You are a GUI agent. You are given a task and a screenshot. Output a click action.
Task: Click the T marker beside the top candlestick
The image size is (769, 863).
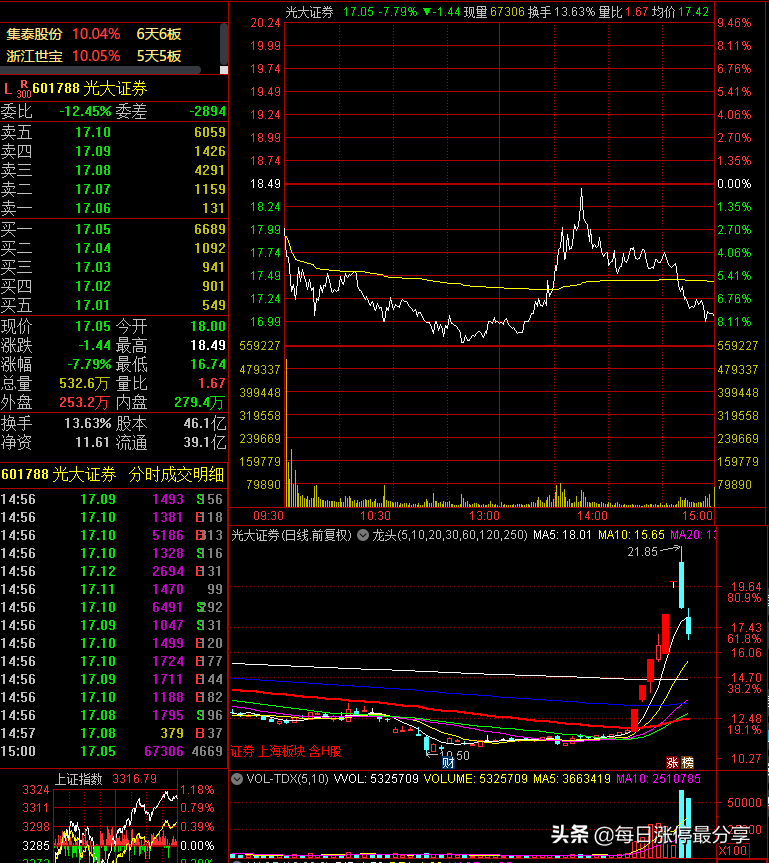click(673, 584)
